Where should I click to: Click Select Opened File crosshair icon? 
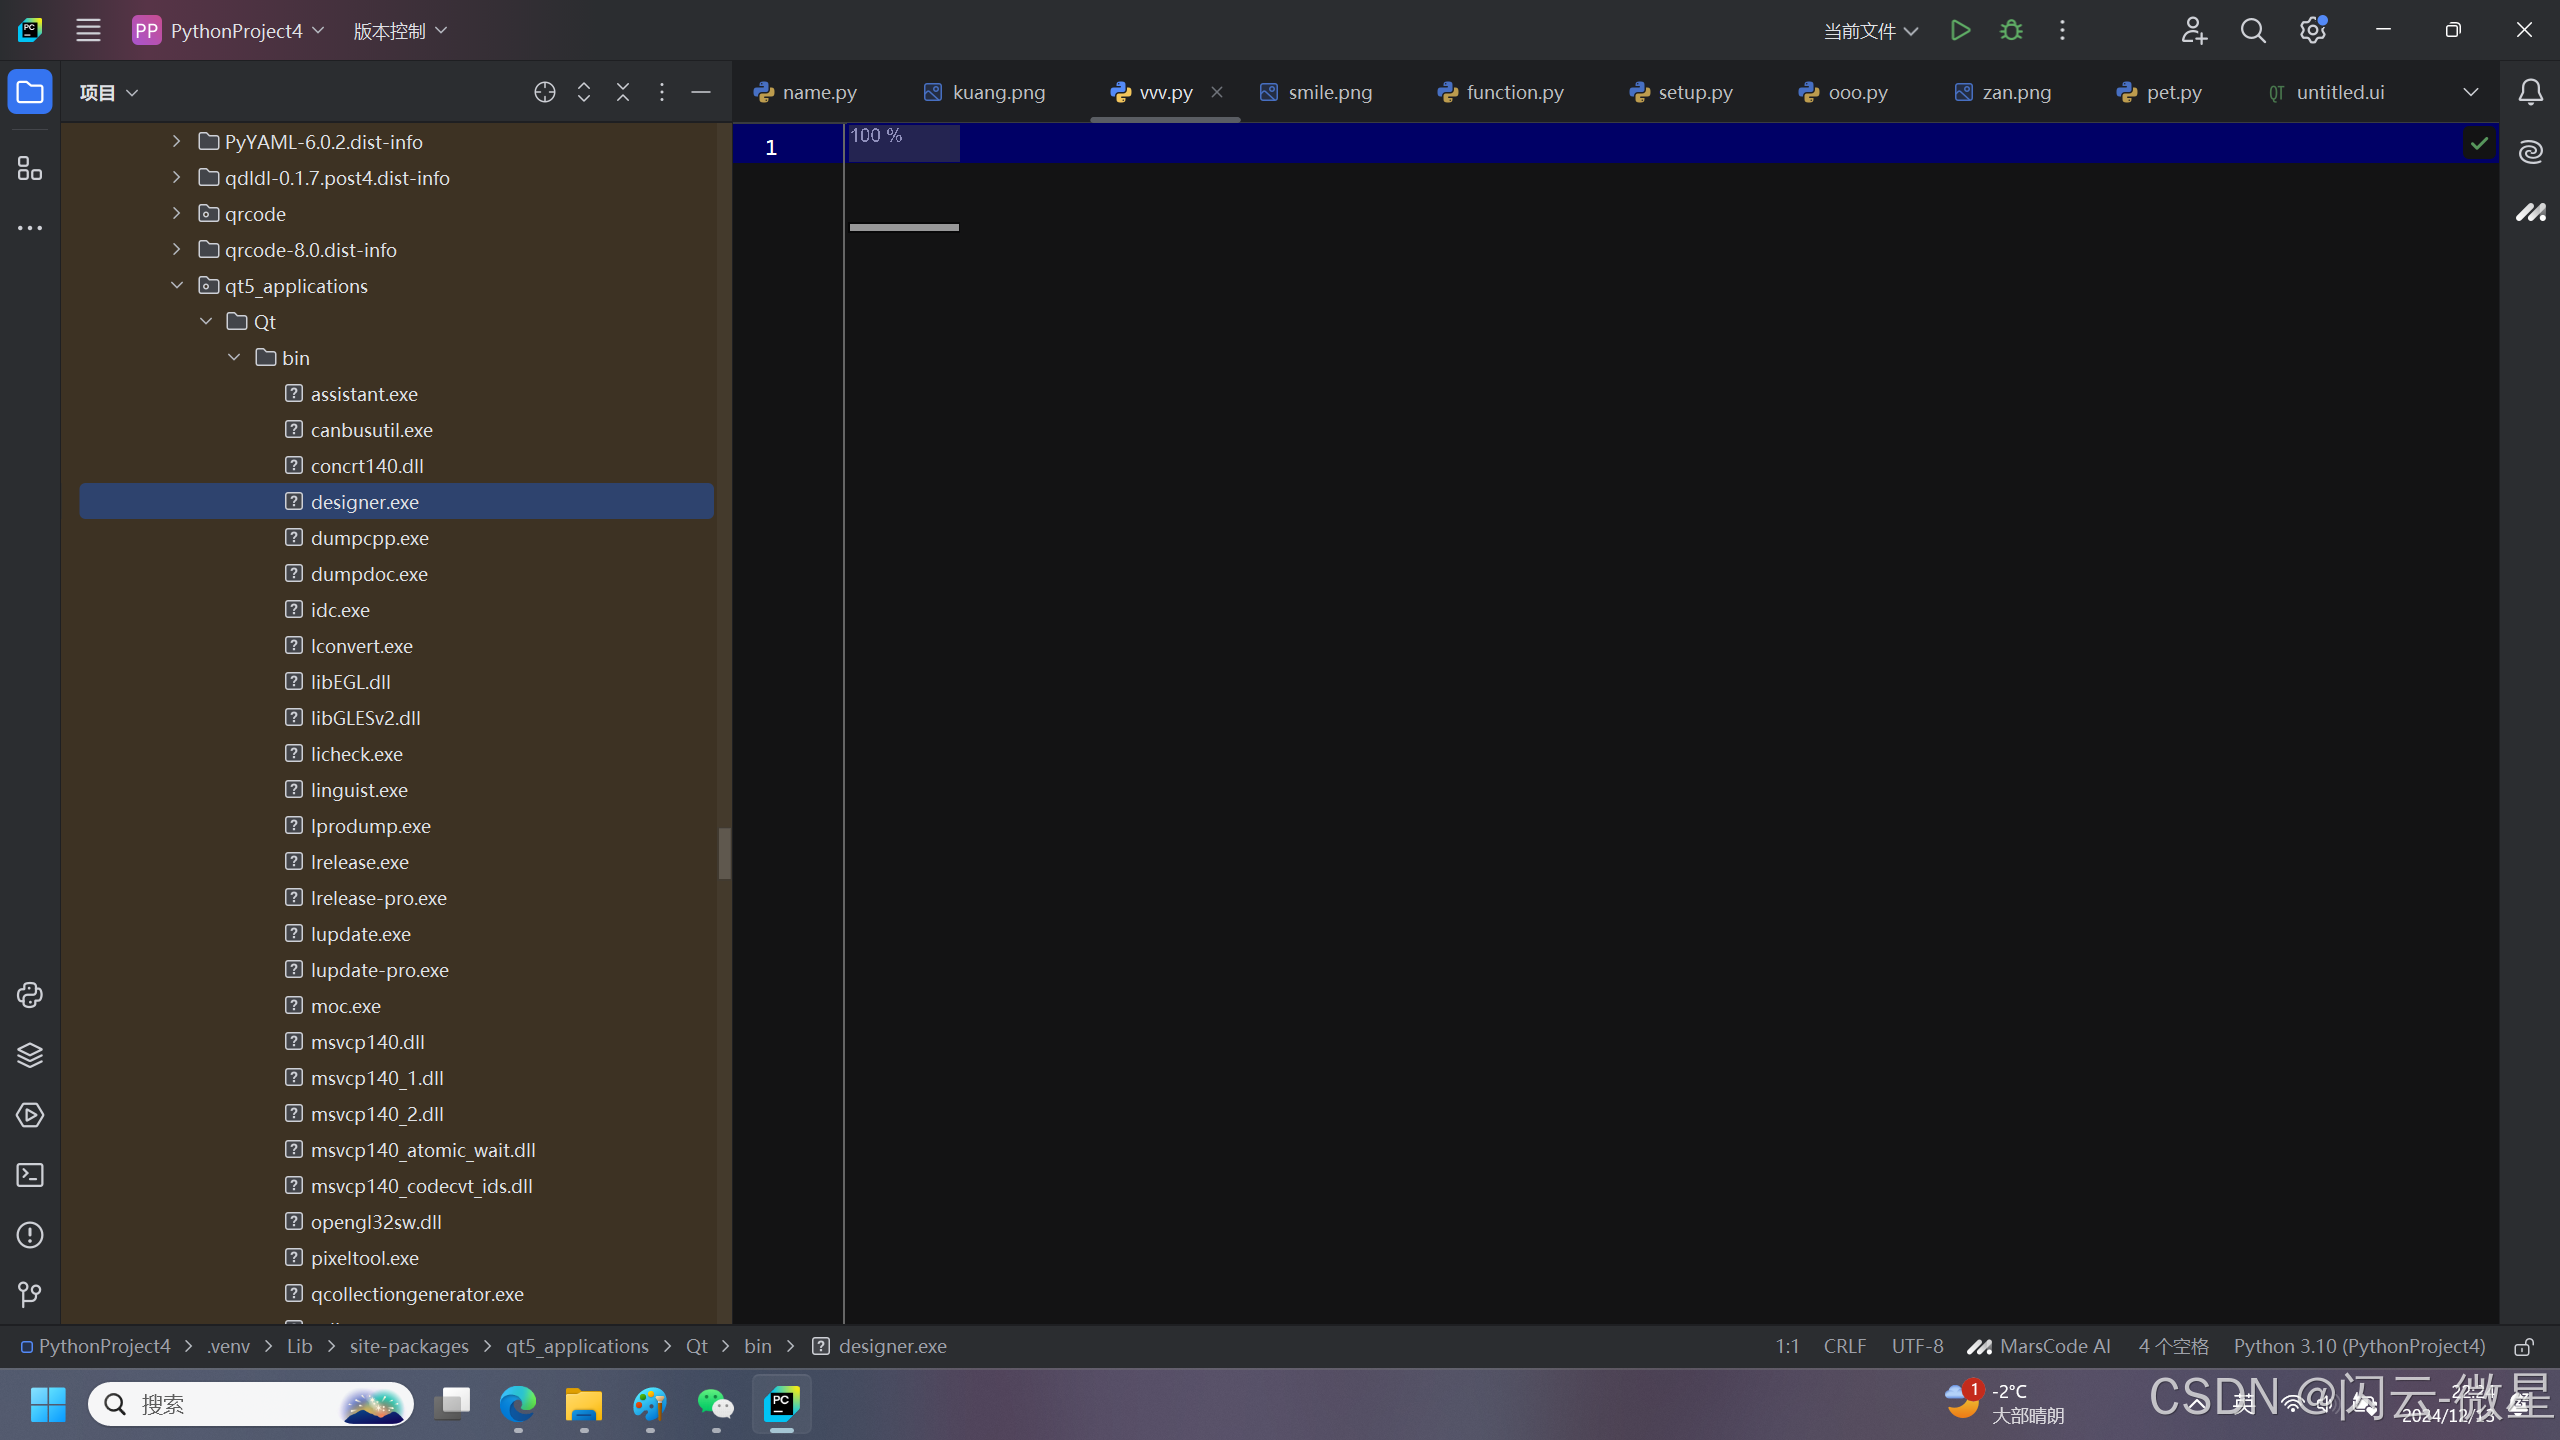(544, 92)
